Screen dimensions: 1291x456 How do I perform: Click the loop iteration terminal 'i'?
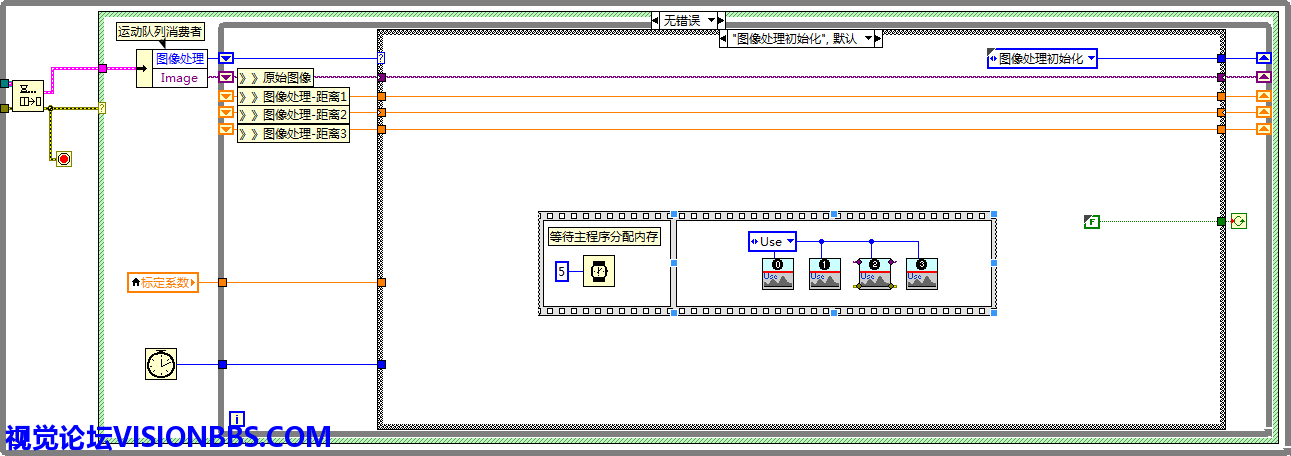pyautogui.click(x=237, y=418)
